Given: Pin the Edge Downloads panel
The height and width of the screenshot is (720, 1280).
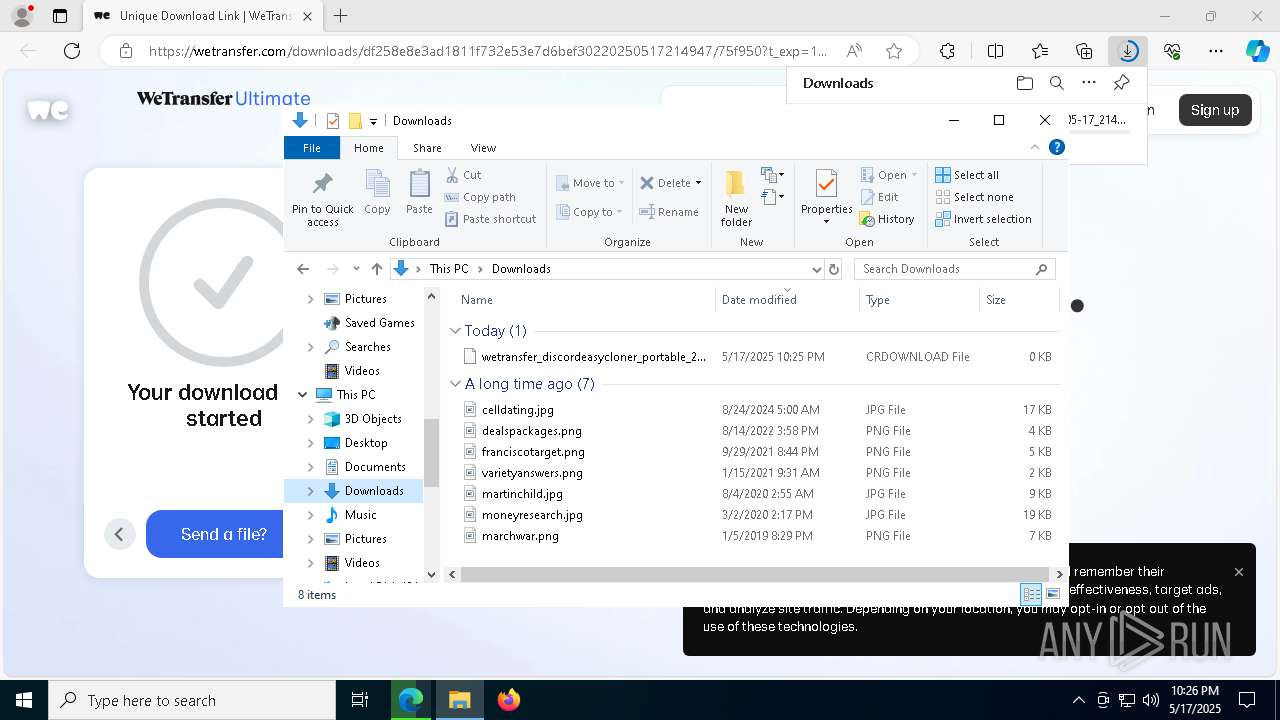Looking at the screenshot, I should 1121,83.
